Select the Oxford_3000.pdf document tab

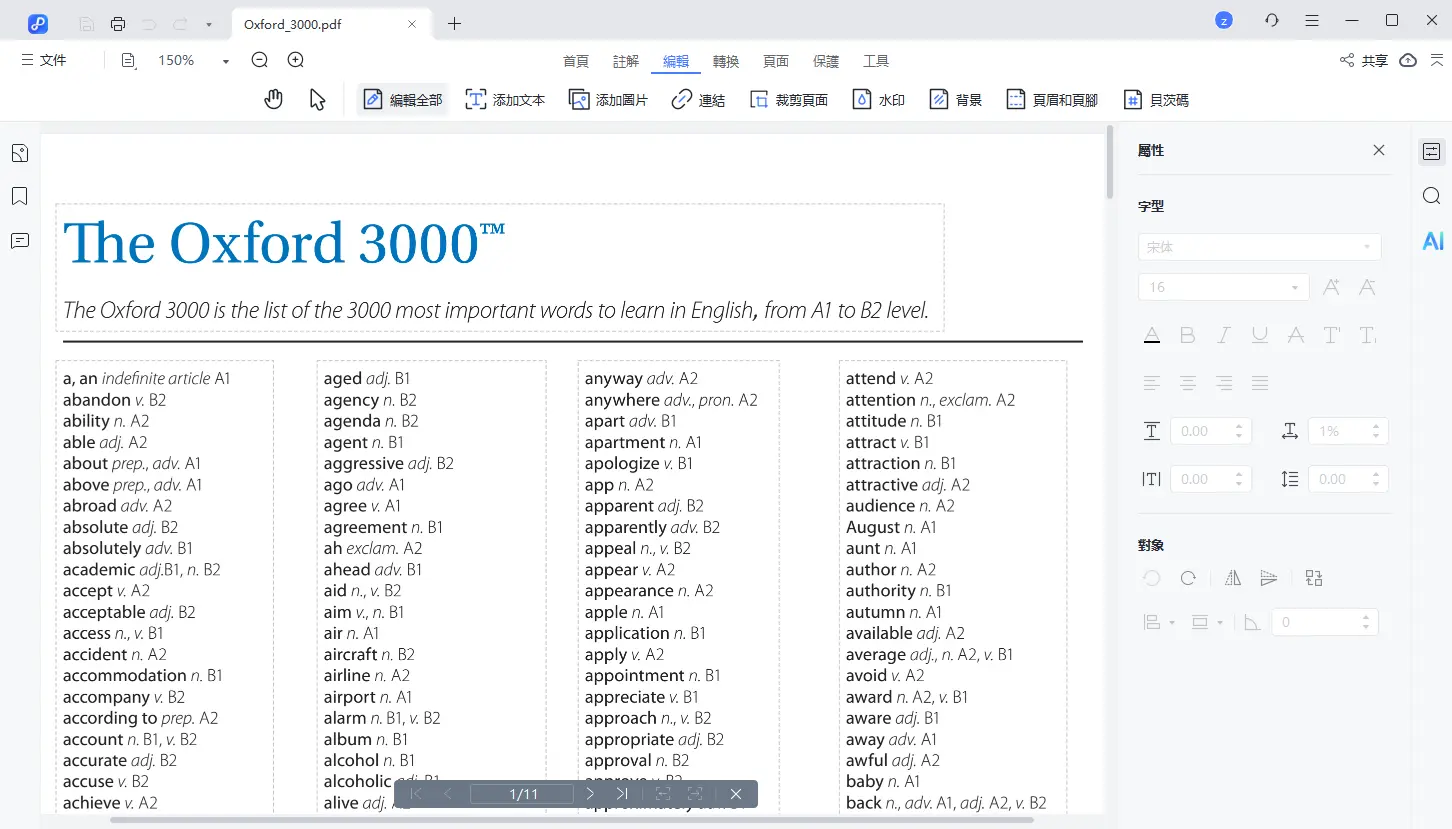point(331,24)
